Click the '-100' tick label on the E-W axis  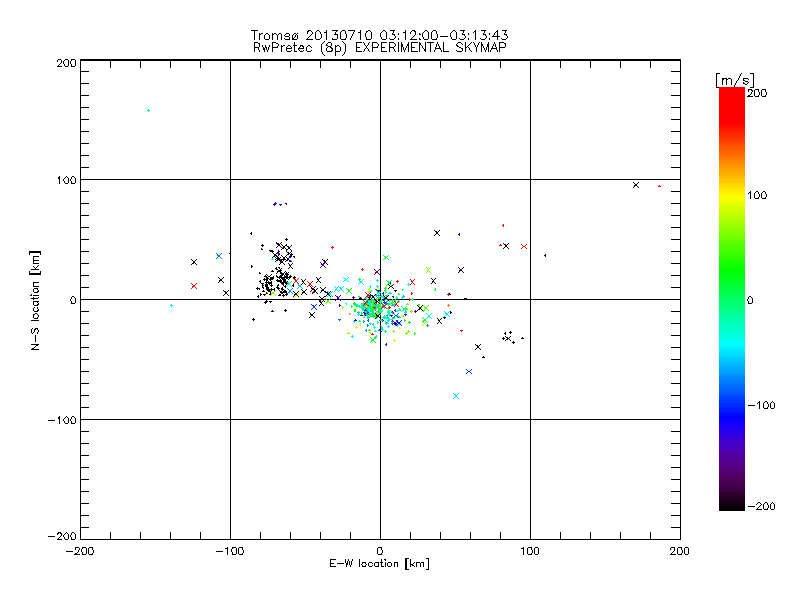[x=230, y=552]
